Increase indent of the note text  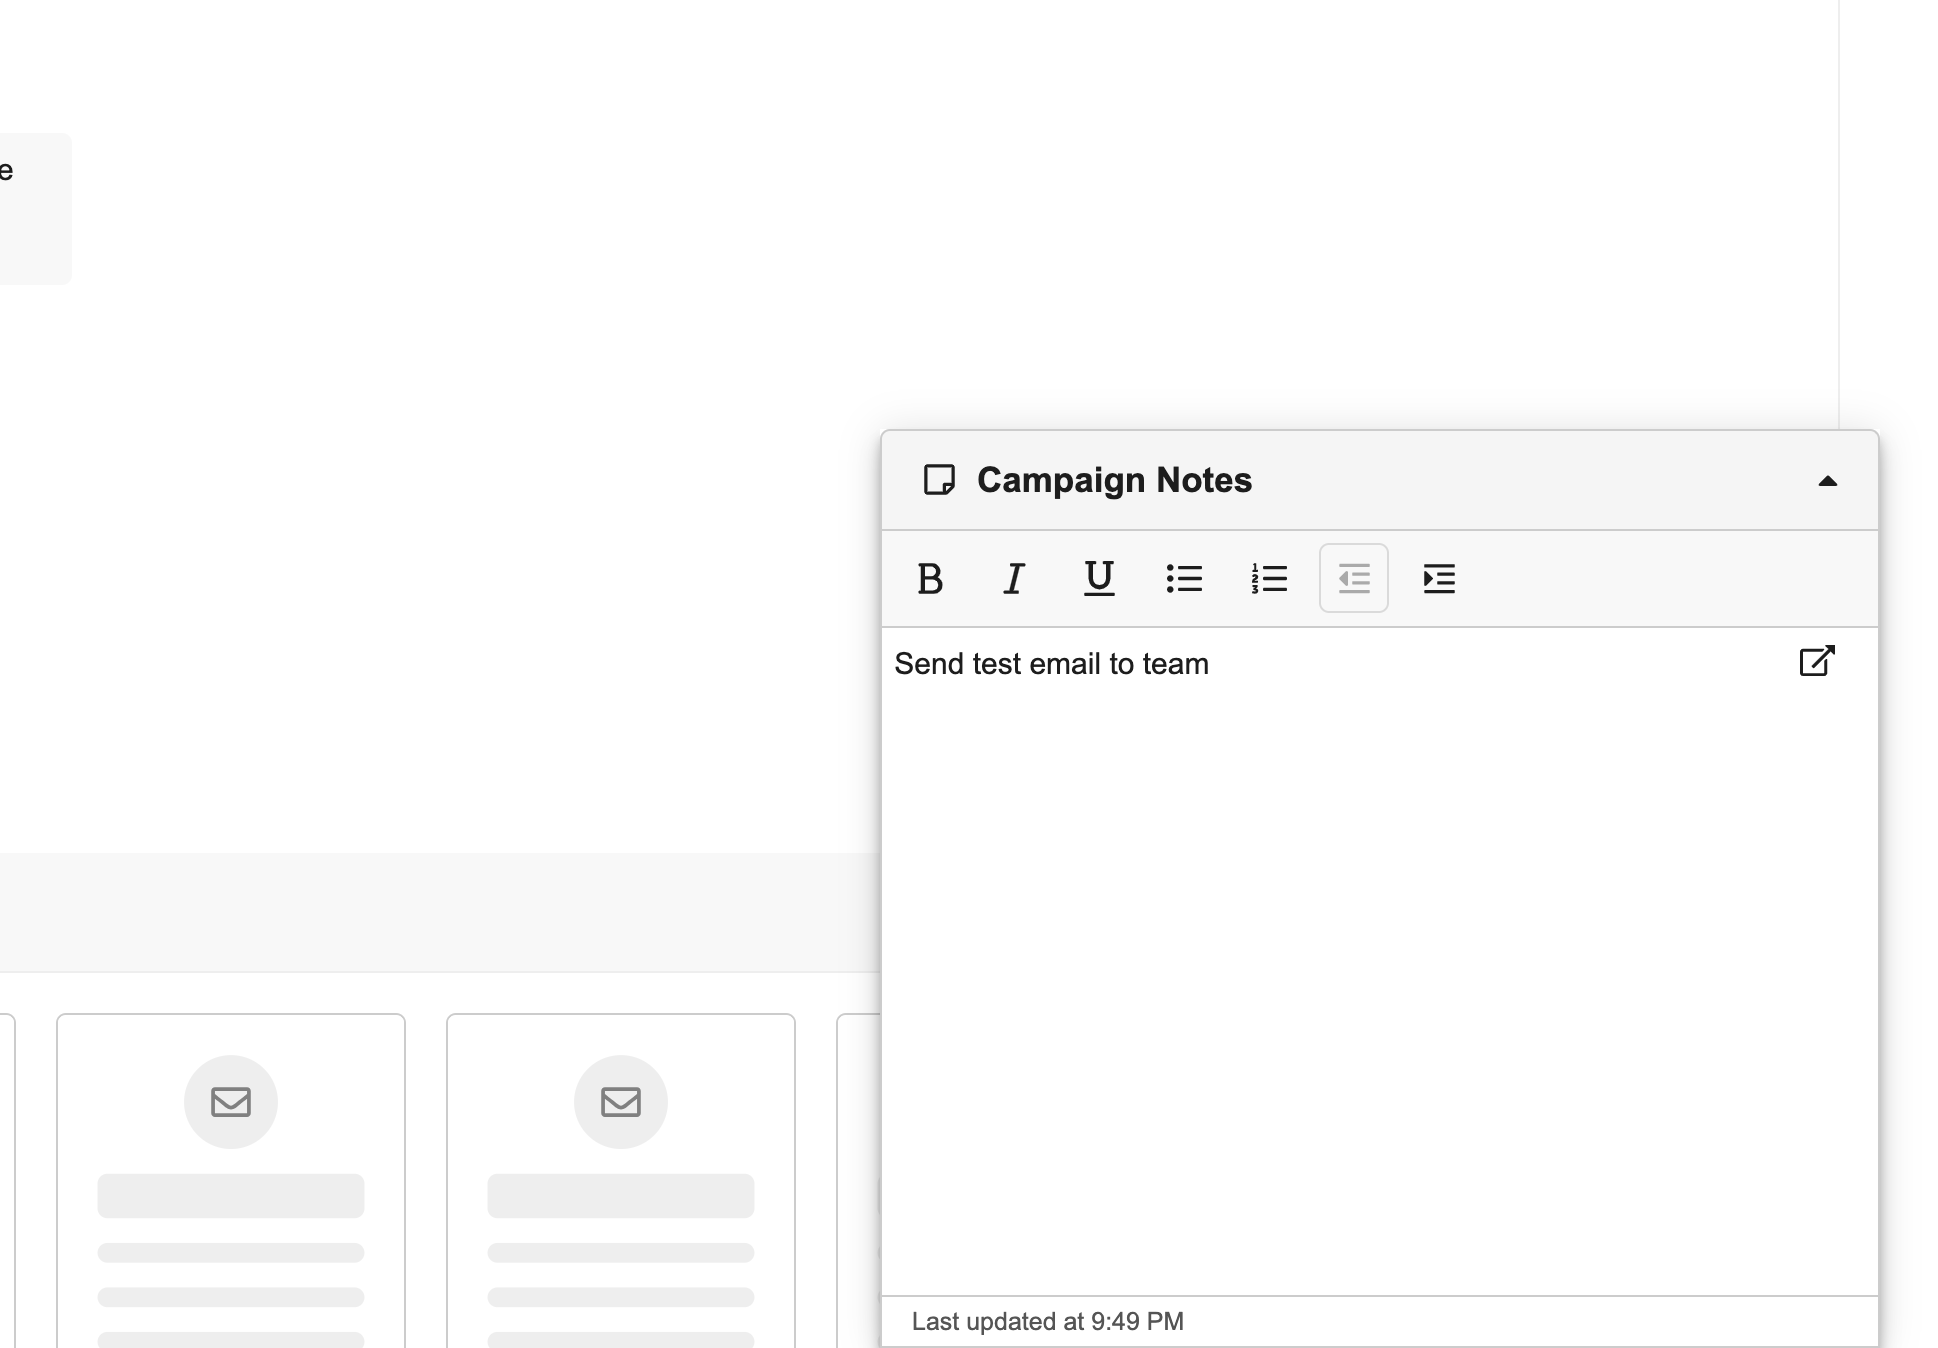1439,579
